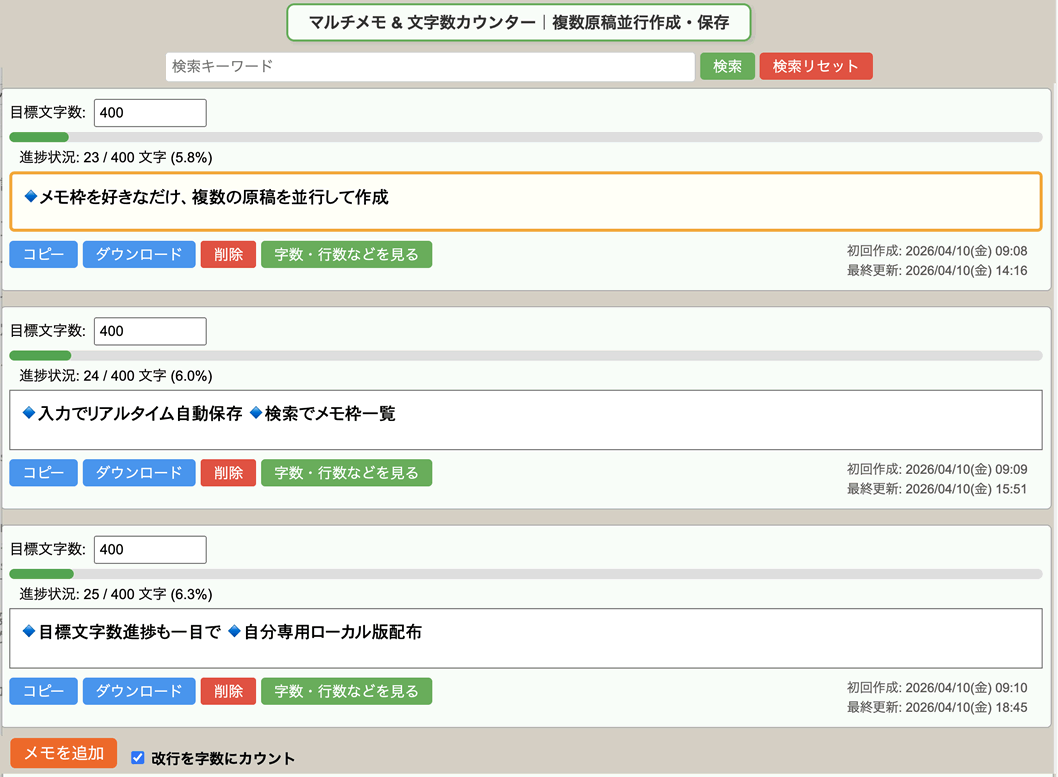Edit 目標文字数 field of the 24-character memo

tap(150, 331)
